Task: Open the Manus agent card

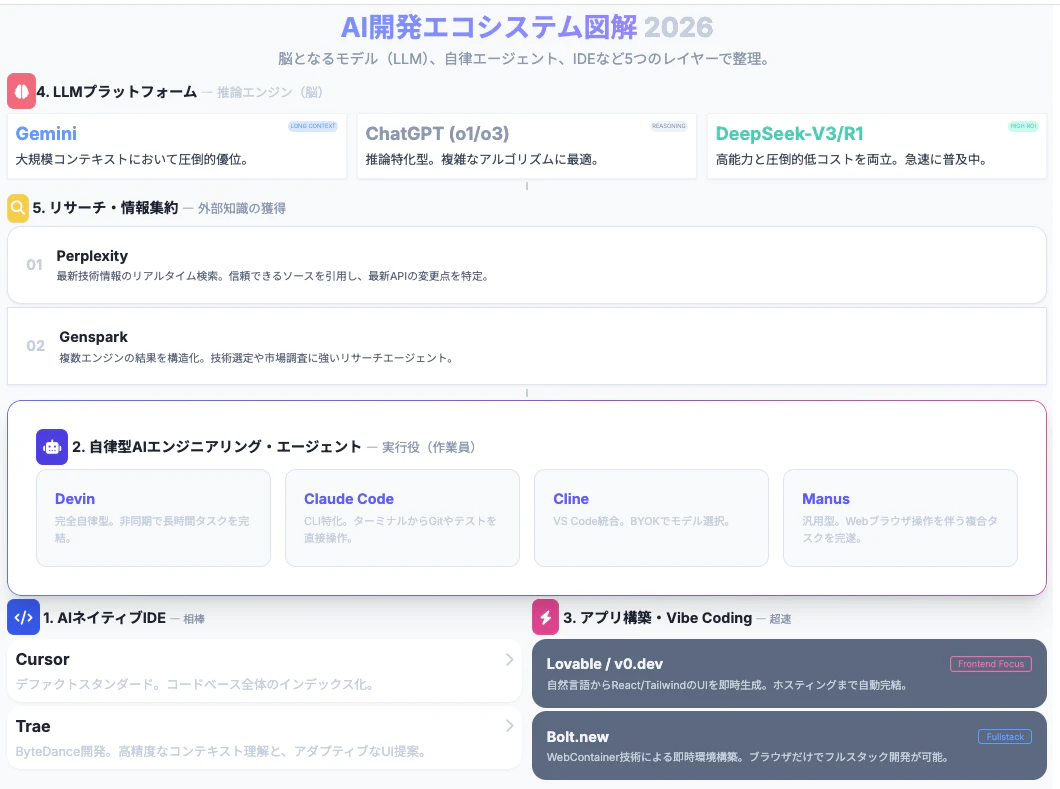Action: [x=900, y=518]
